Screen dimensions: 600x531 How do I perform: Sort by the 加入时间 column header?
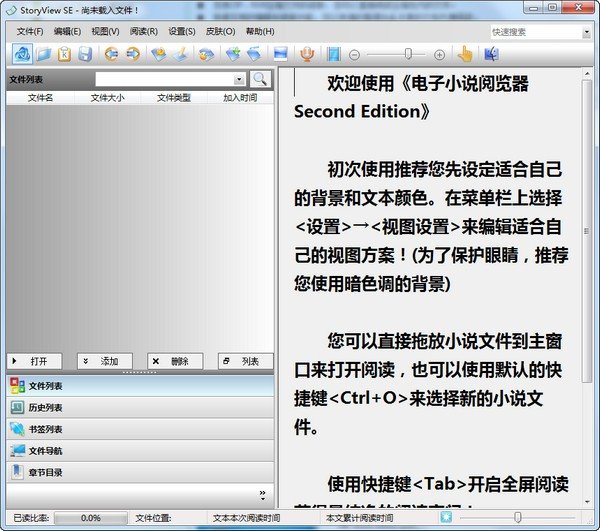pos(240,98)
